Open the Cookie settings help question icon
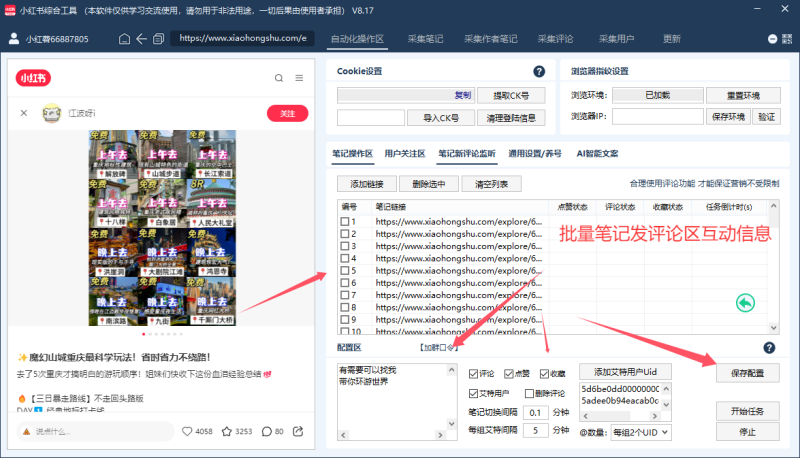The width and height of the screenshot is (800, 458). coord(539,71)
